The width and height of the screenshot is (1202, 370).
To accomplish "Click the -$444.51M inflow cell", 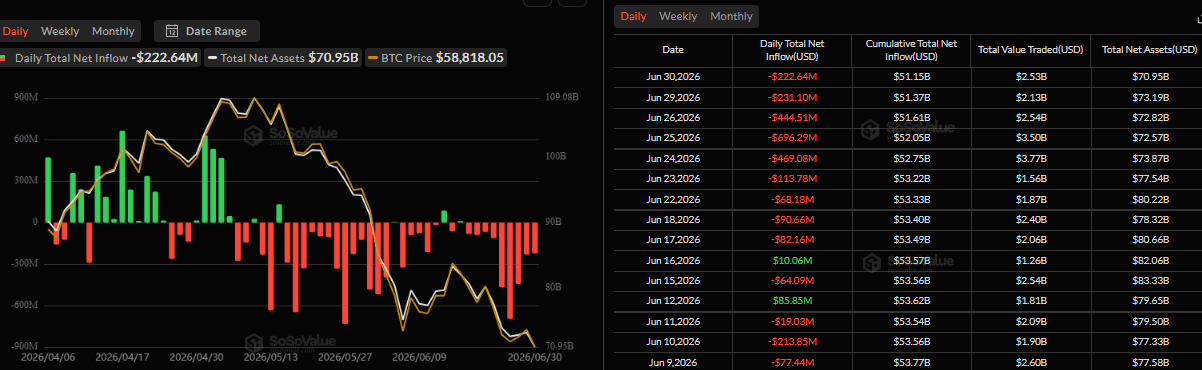I will pos(792,117).
